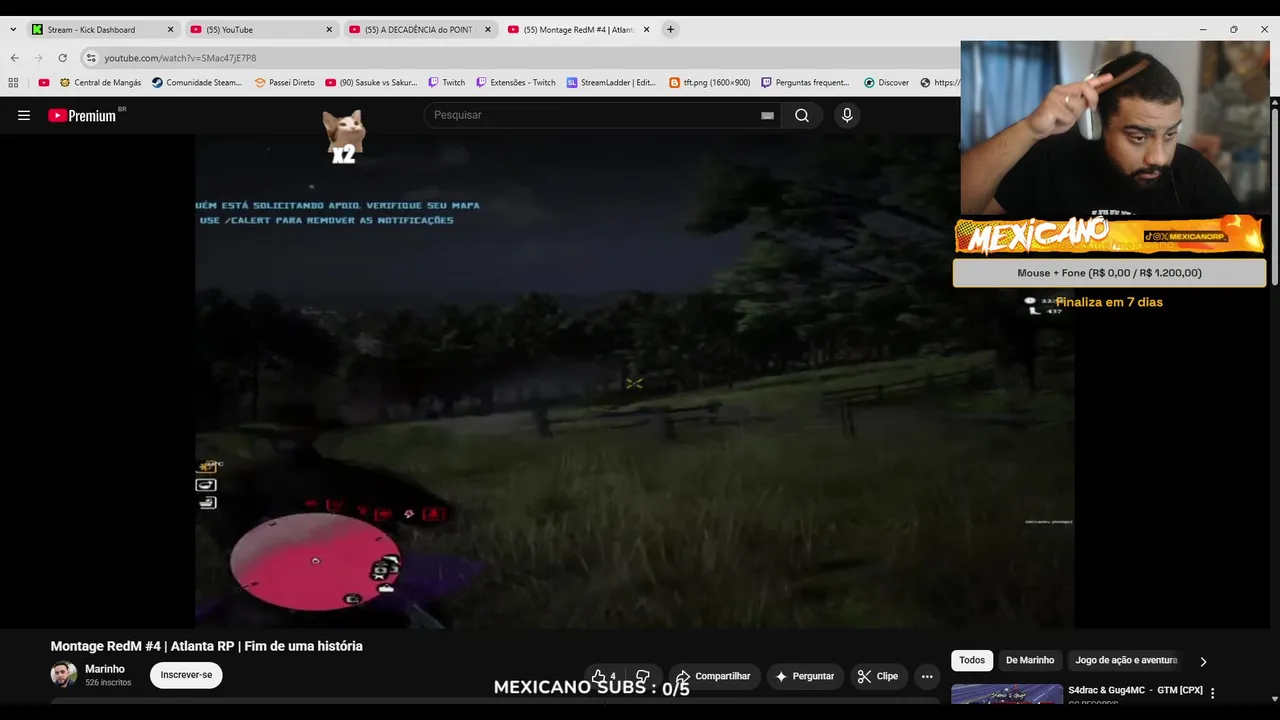Reload the current page

[x=62, y=58]
